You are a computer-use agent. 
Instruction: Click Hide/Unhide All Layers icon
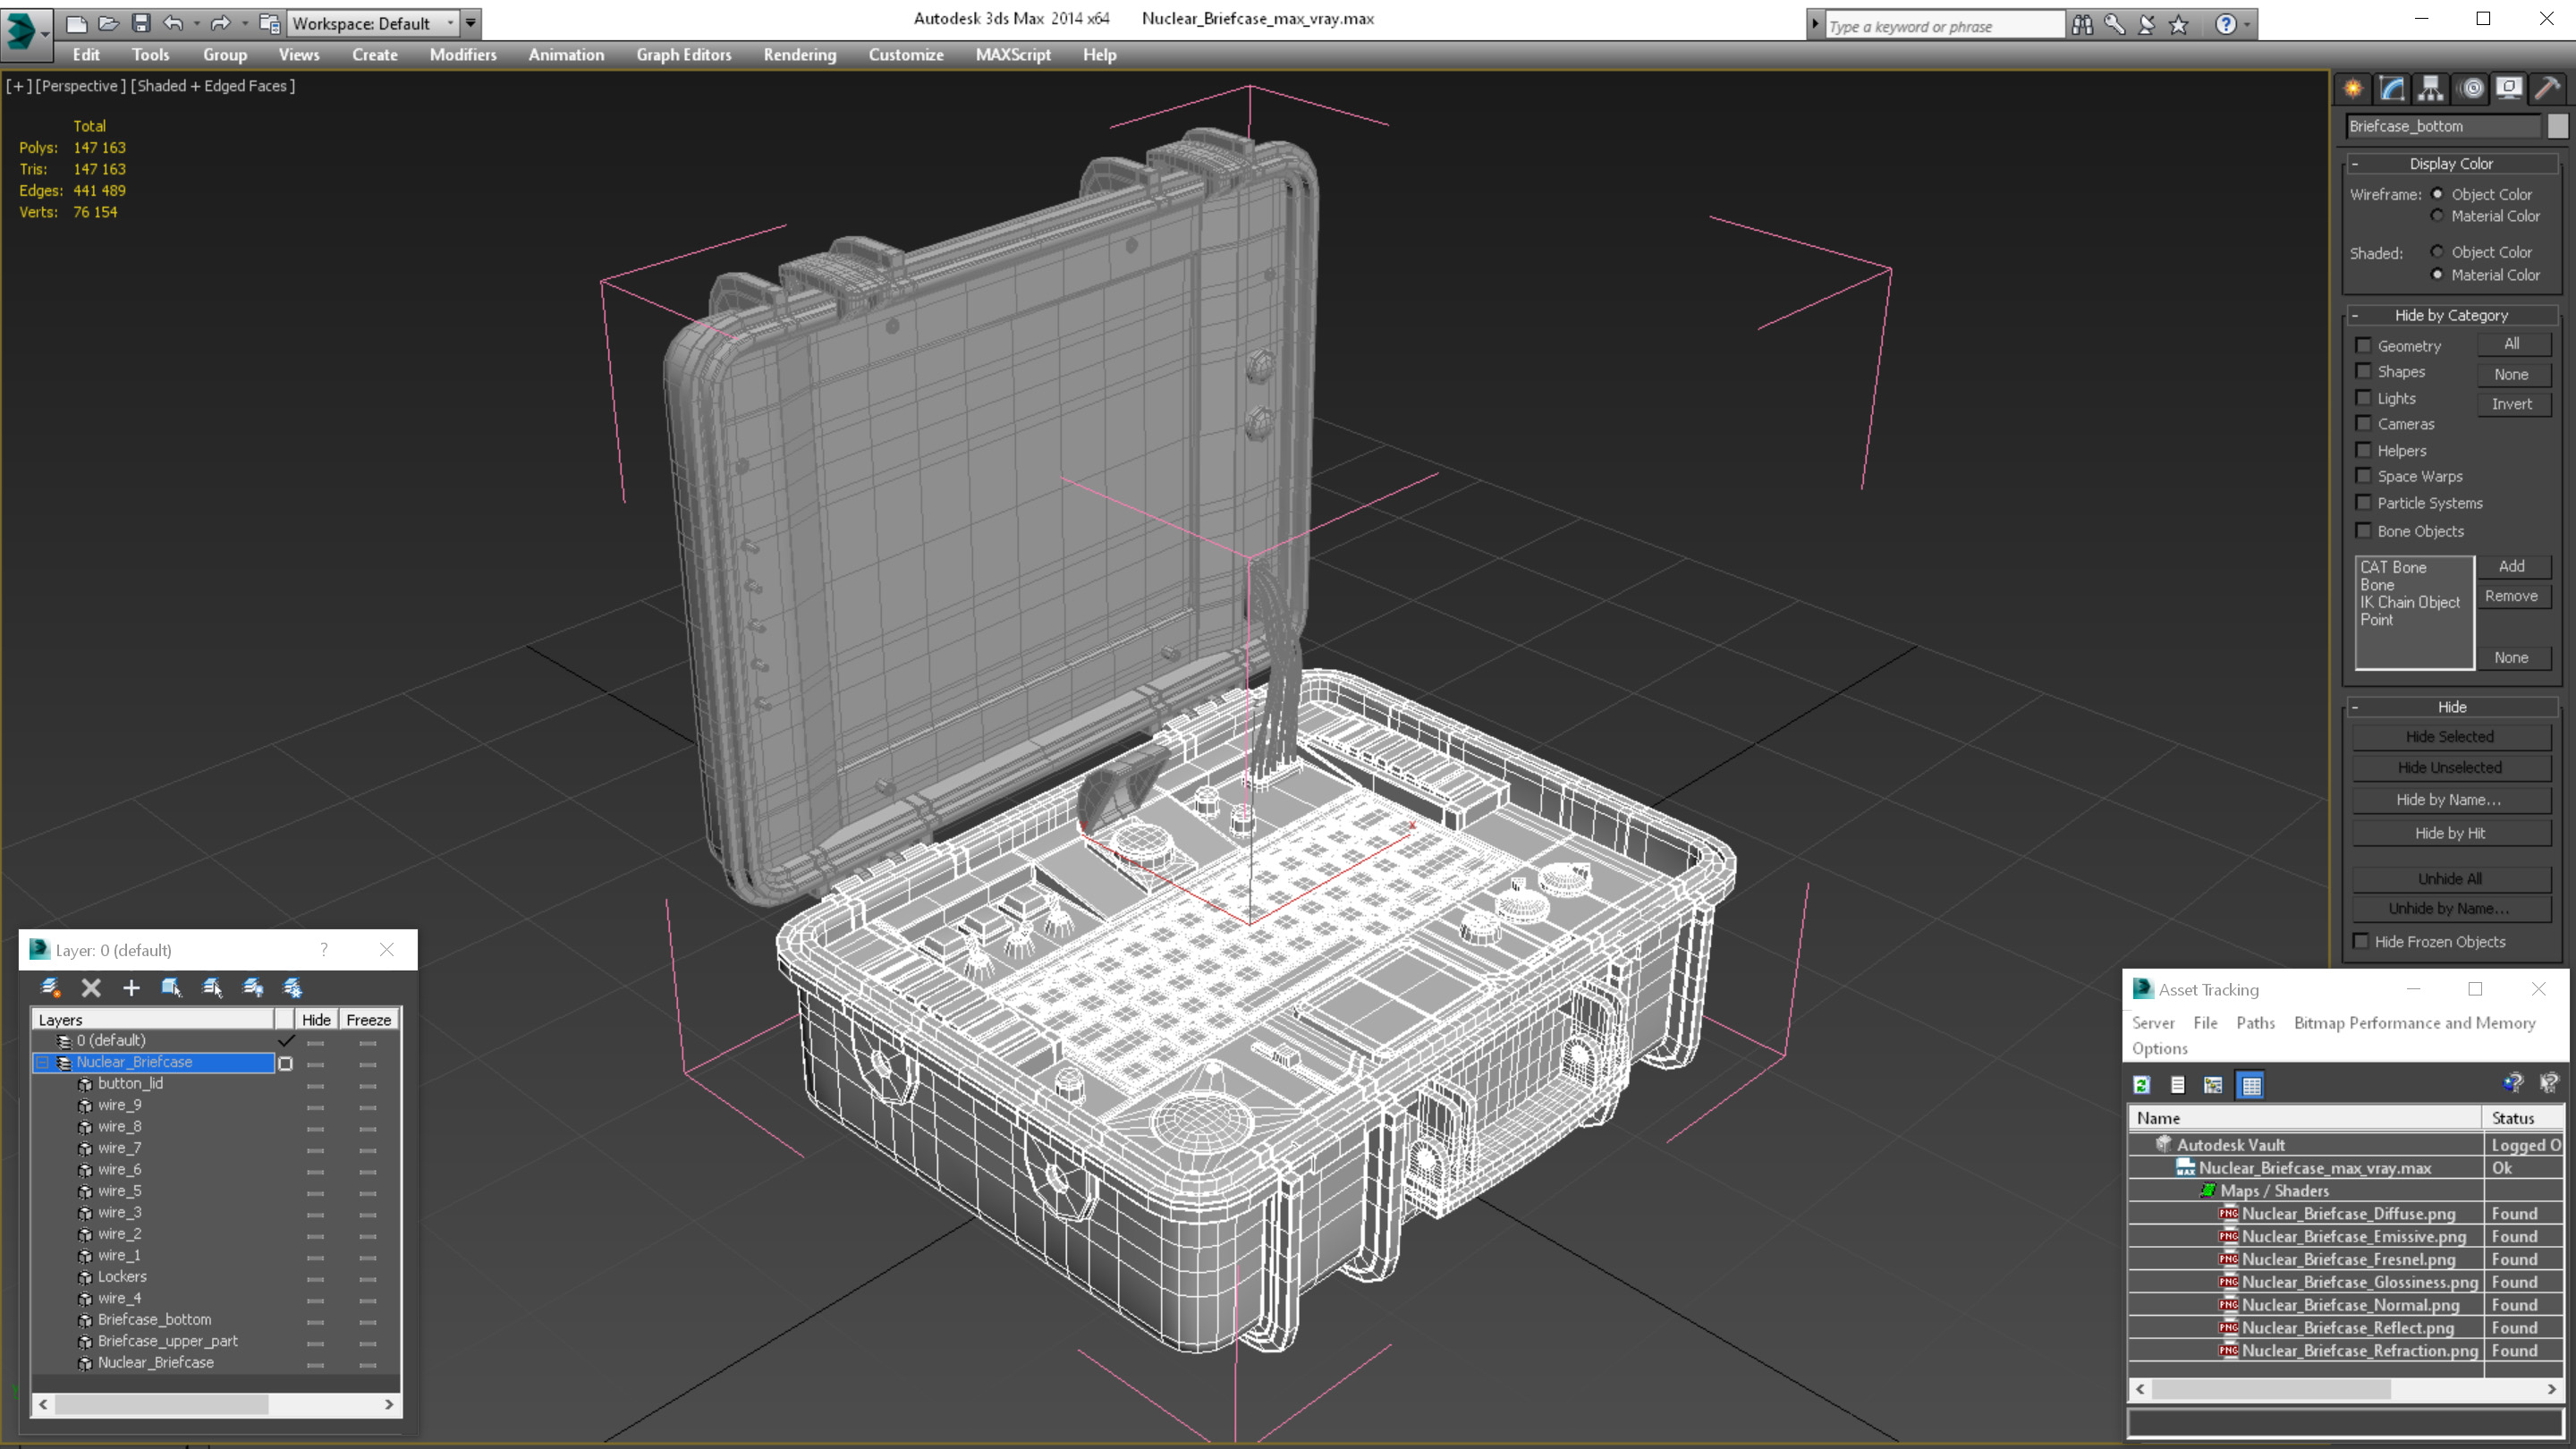pyautogui.click(x=252, y=988)
